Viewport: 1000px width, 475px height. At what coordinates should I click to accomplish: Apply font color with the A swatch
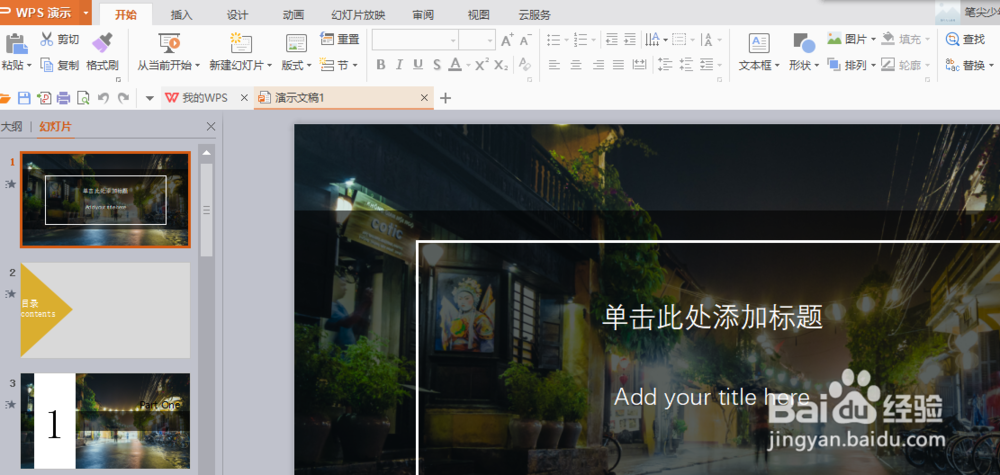455,64
